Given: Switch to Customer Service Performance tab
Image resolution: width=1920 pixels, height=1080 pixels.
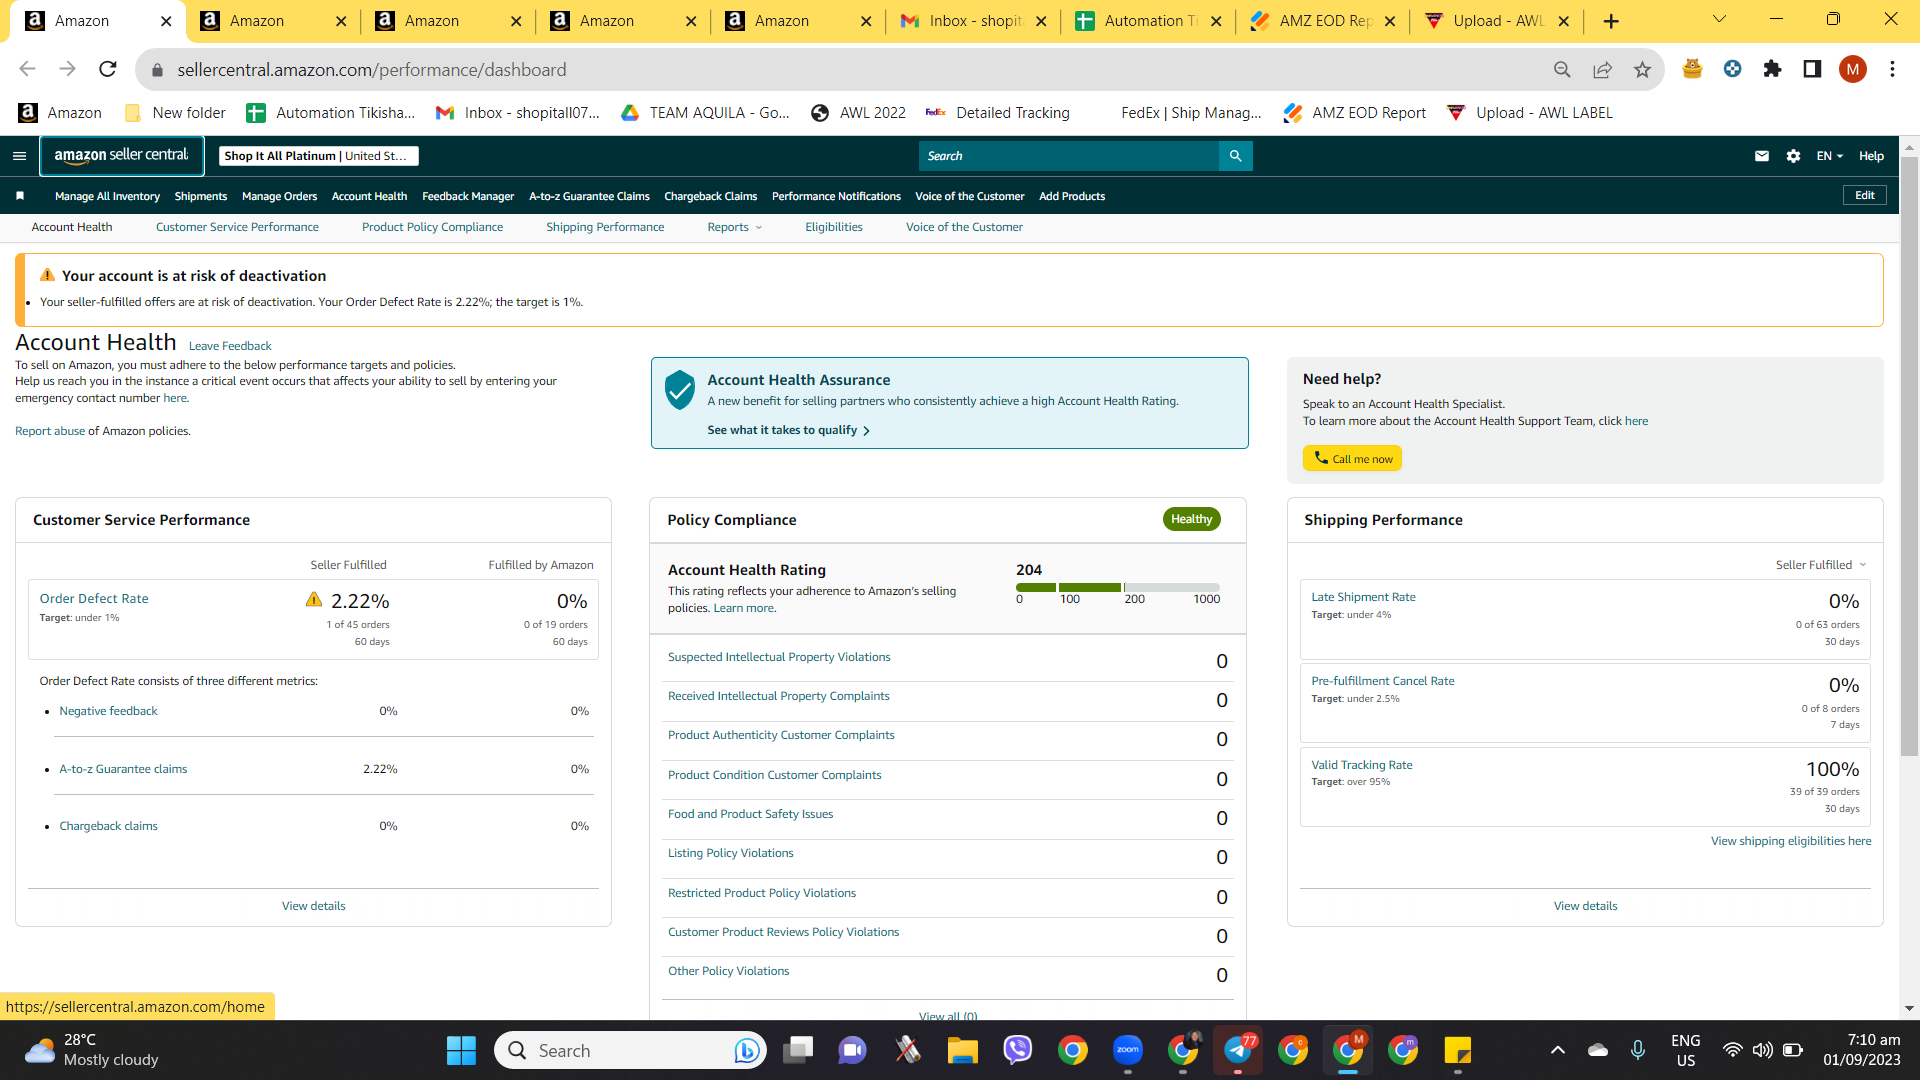Looking at the screenshot, I should 237,227.
